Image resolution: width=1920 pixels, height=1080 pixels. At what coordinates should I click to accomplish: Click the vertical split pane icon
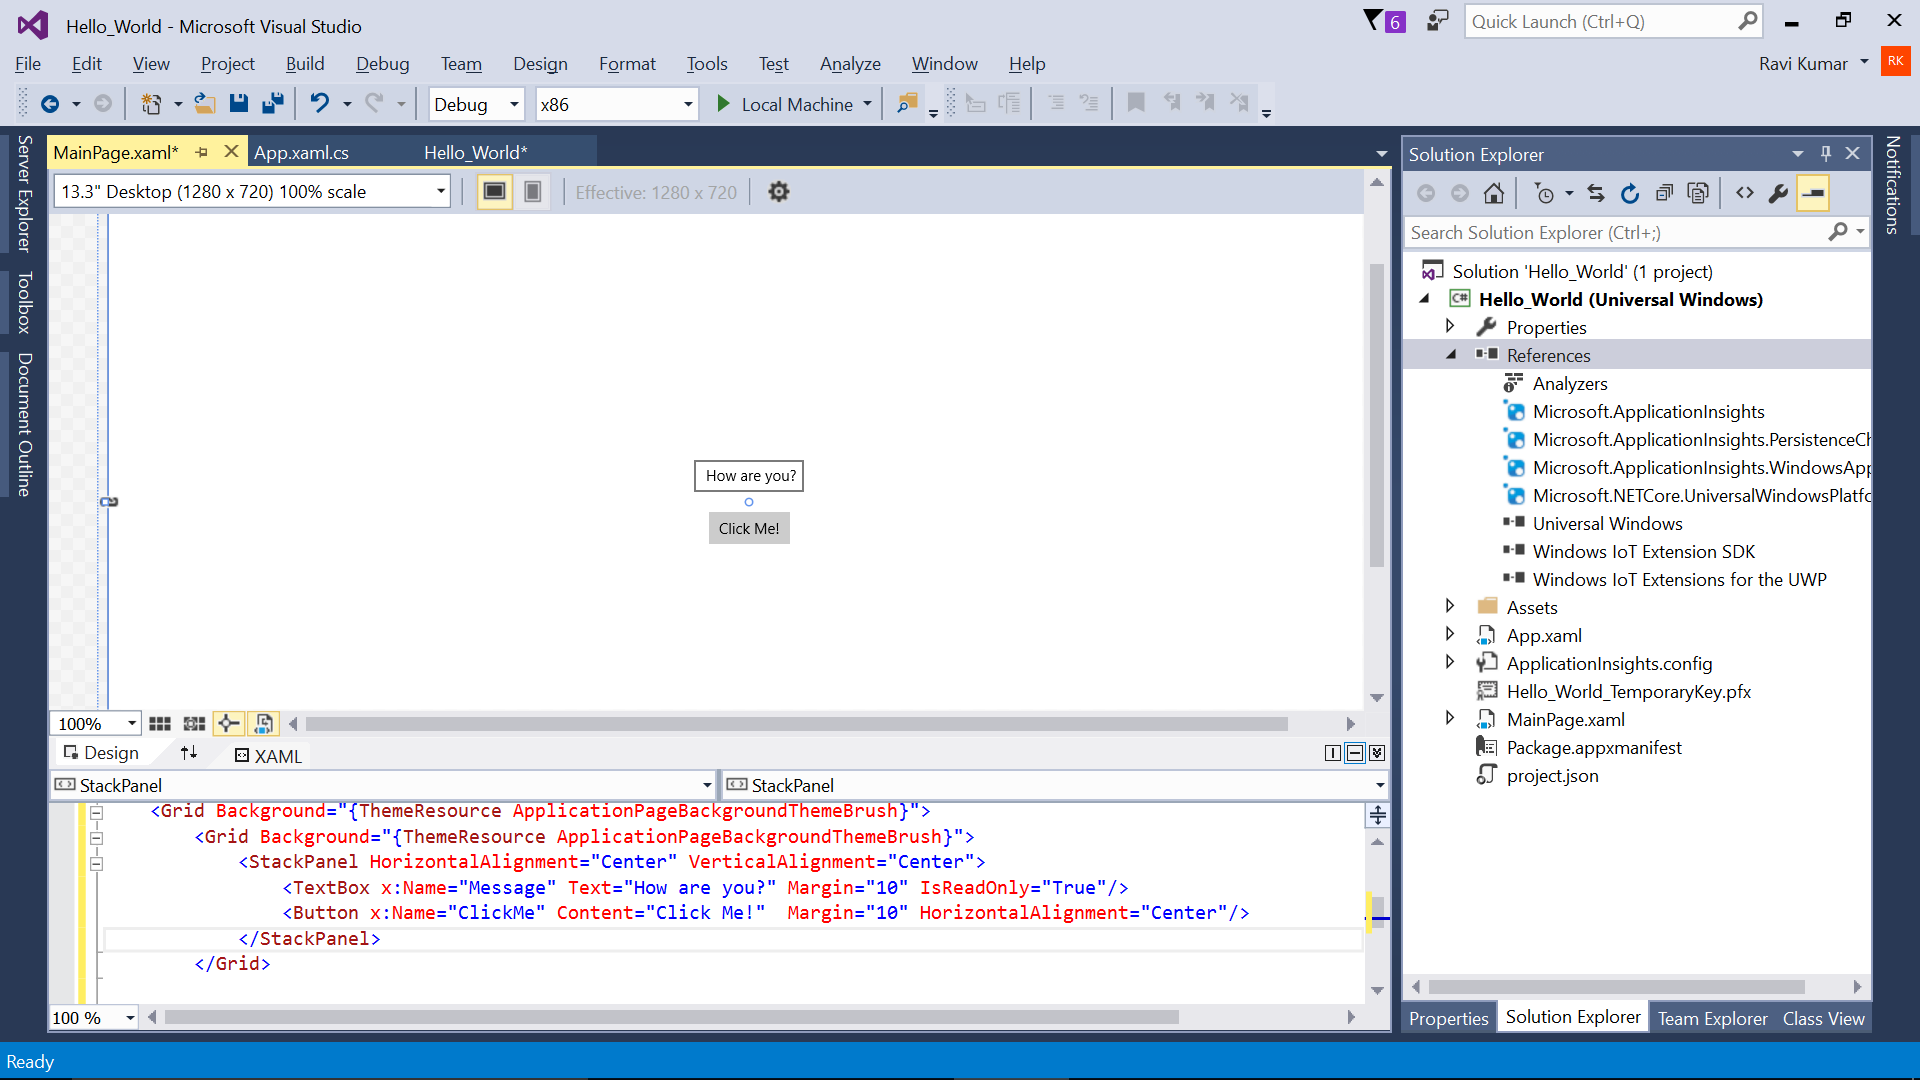[1332, 753]
